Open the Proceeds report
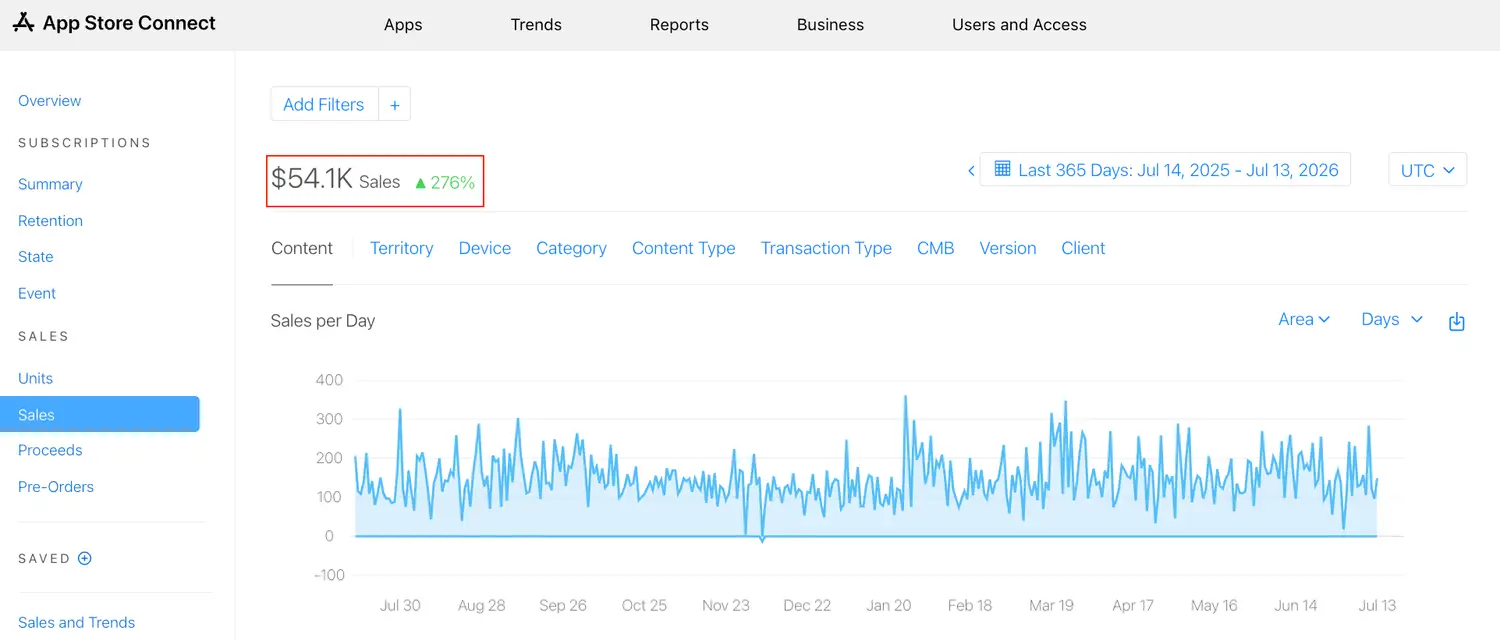The height and width of the screenshot is (640, 1500). pos(50,451)
